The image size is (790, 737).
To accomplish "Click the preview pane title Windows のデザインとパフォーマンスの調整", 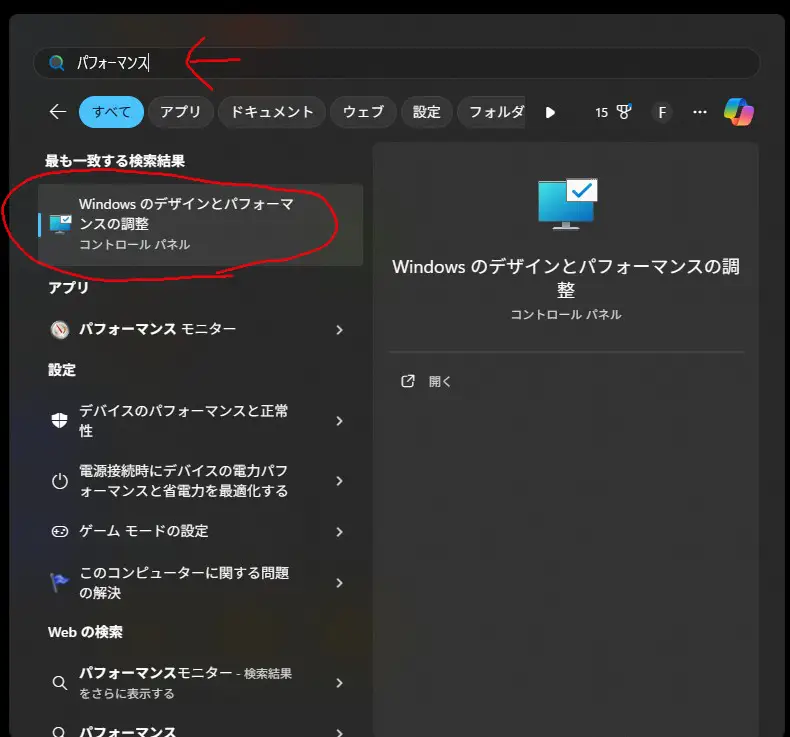I will (x=566, y=278).
